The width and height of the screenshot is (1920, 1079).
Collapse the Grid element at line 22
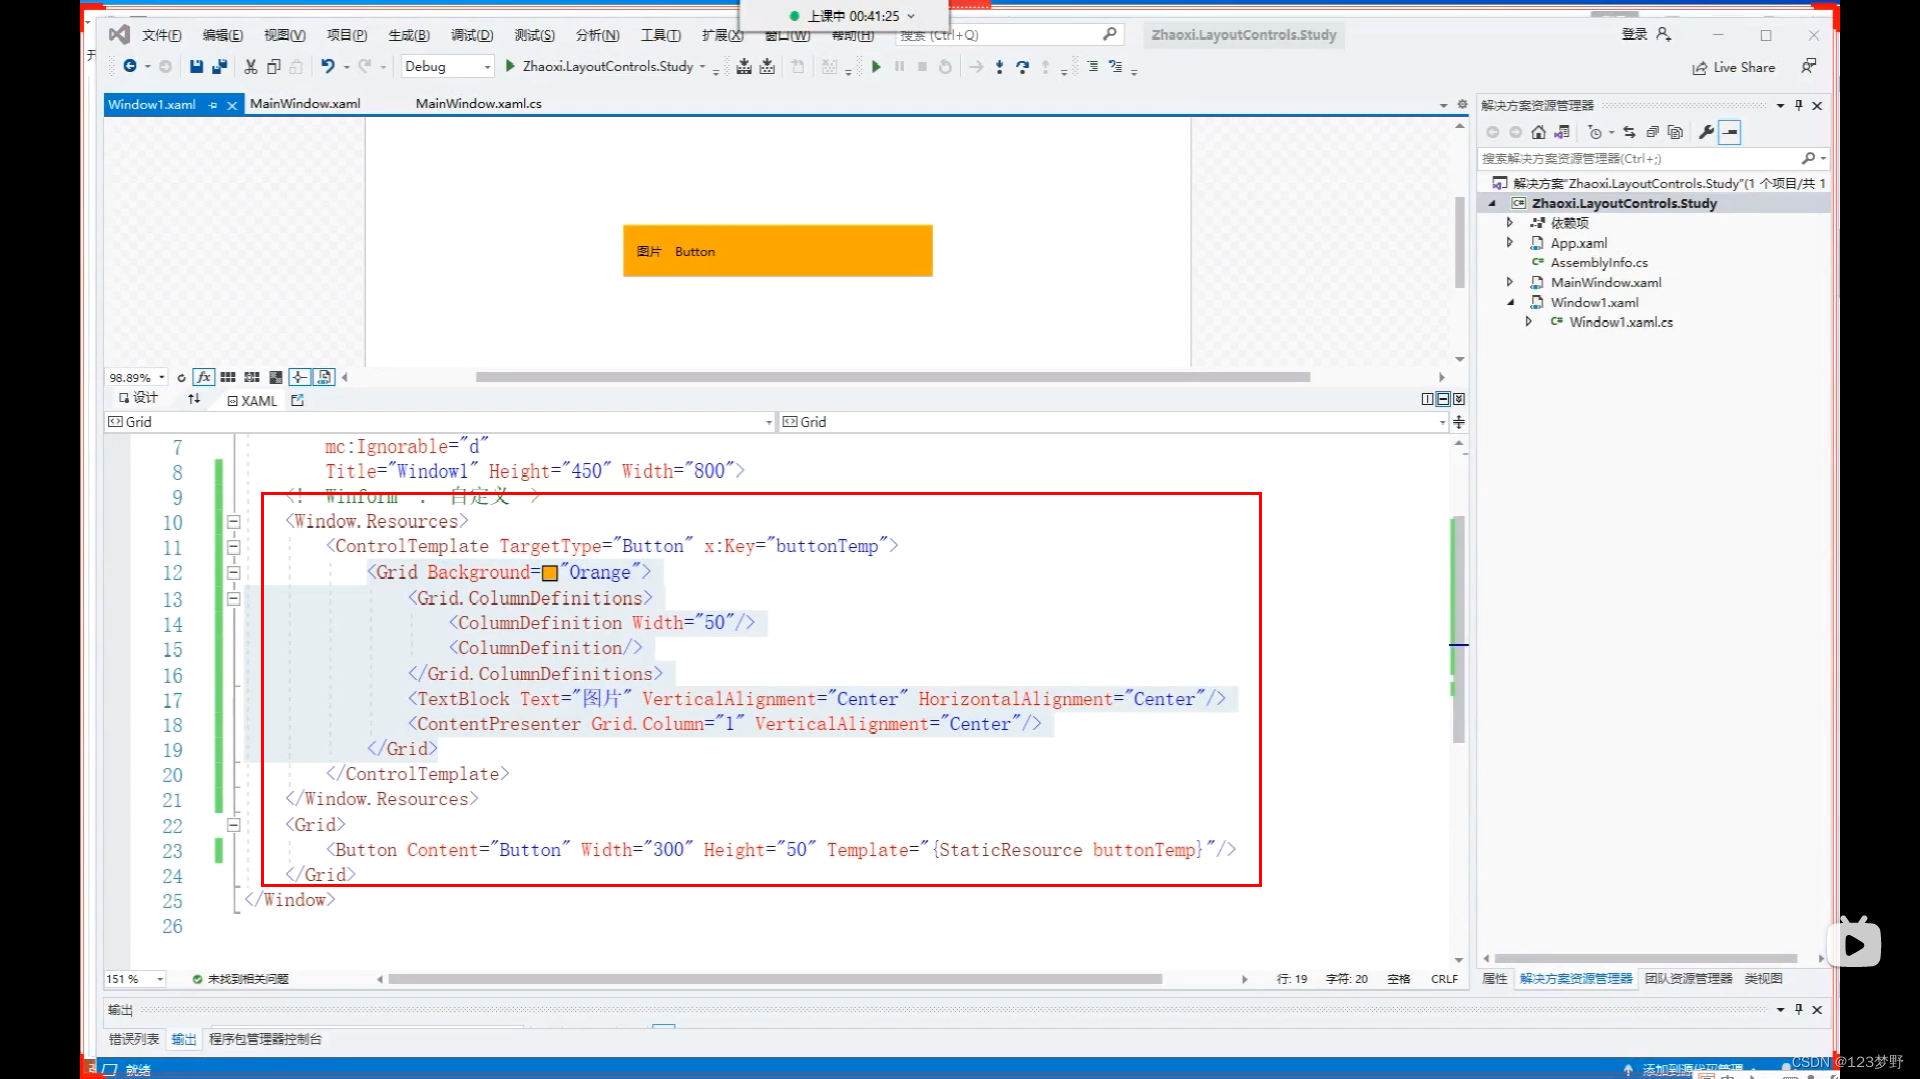[x=233, y=825]
